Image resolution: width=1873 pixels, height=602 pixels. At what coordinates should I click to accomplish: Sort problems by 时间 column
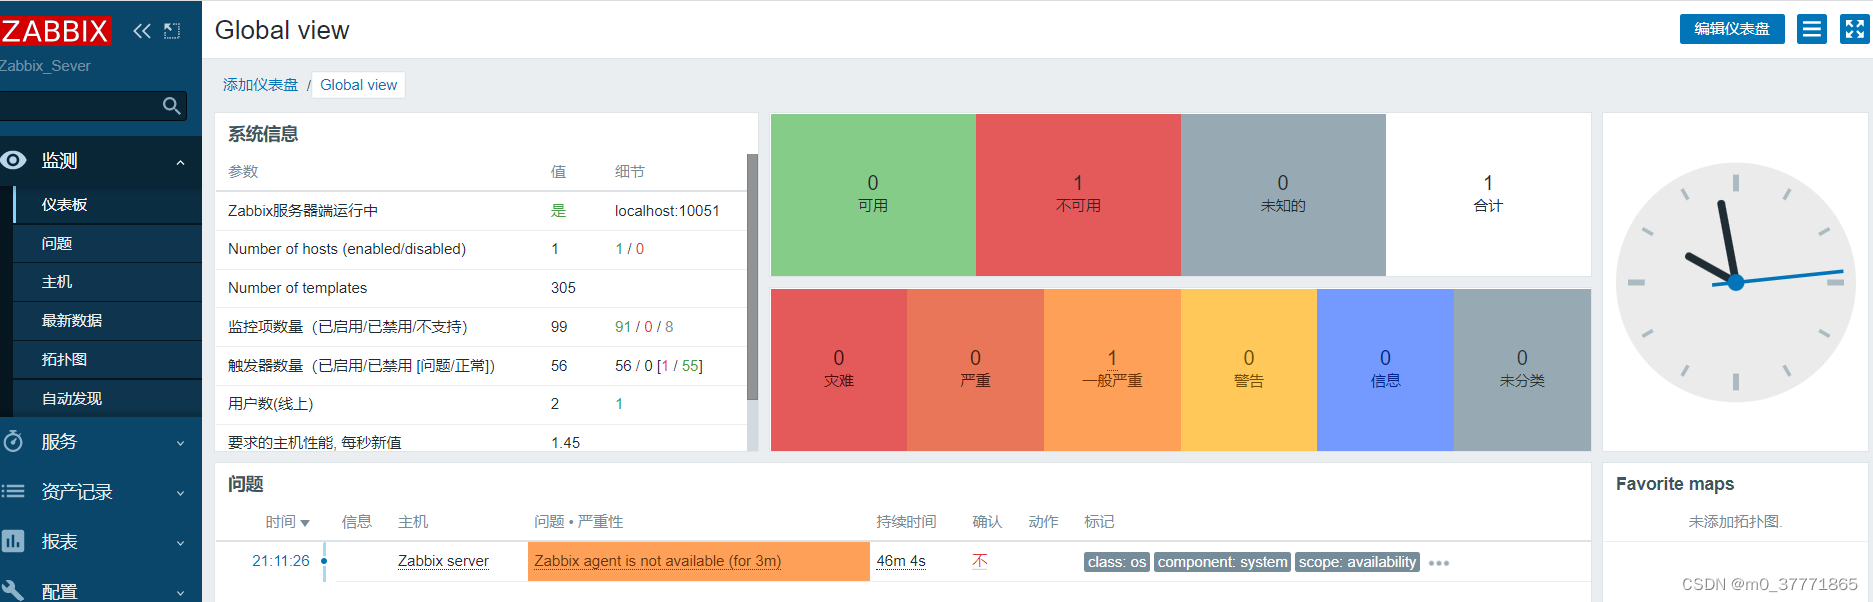(x=287, y=522)
